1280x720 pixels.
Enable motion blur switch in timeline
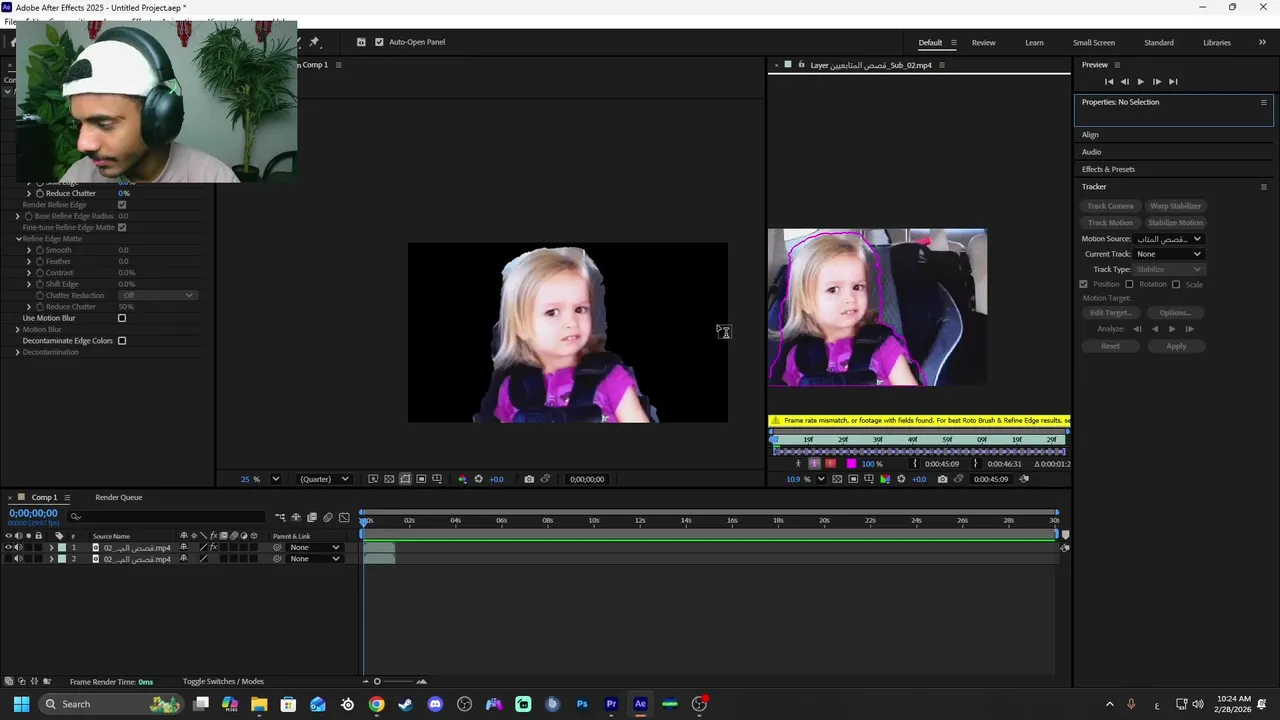coord(328,517)
